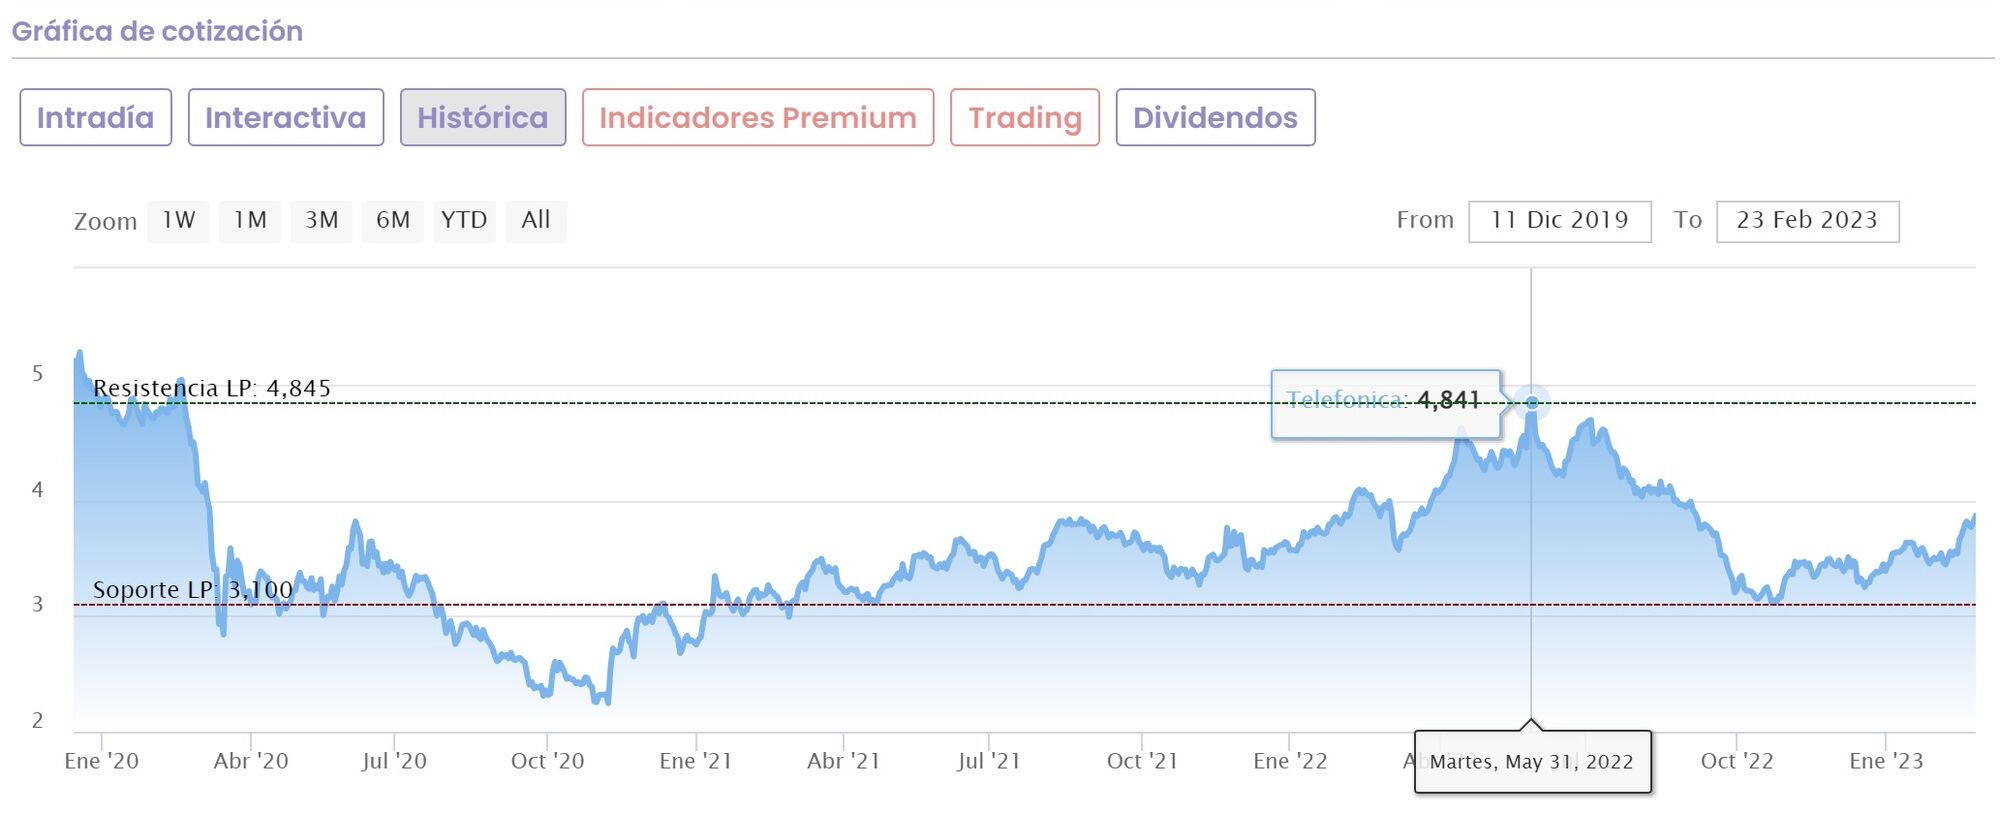Select the Histórica tab
The image size is (2000, 815).
pos(483,118)
